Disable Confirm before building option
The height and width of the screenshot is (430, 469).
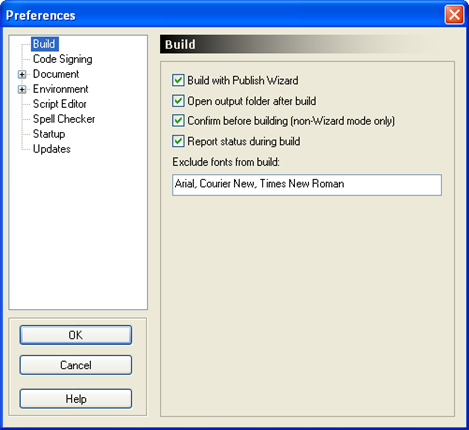pyautogui.click(x=178, y=121)
